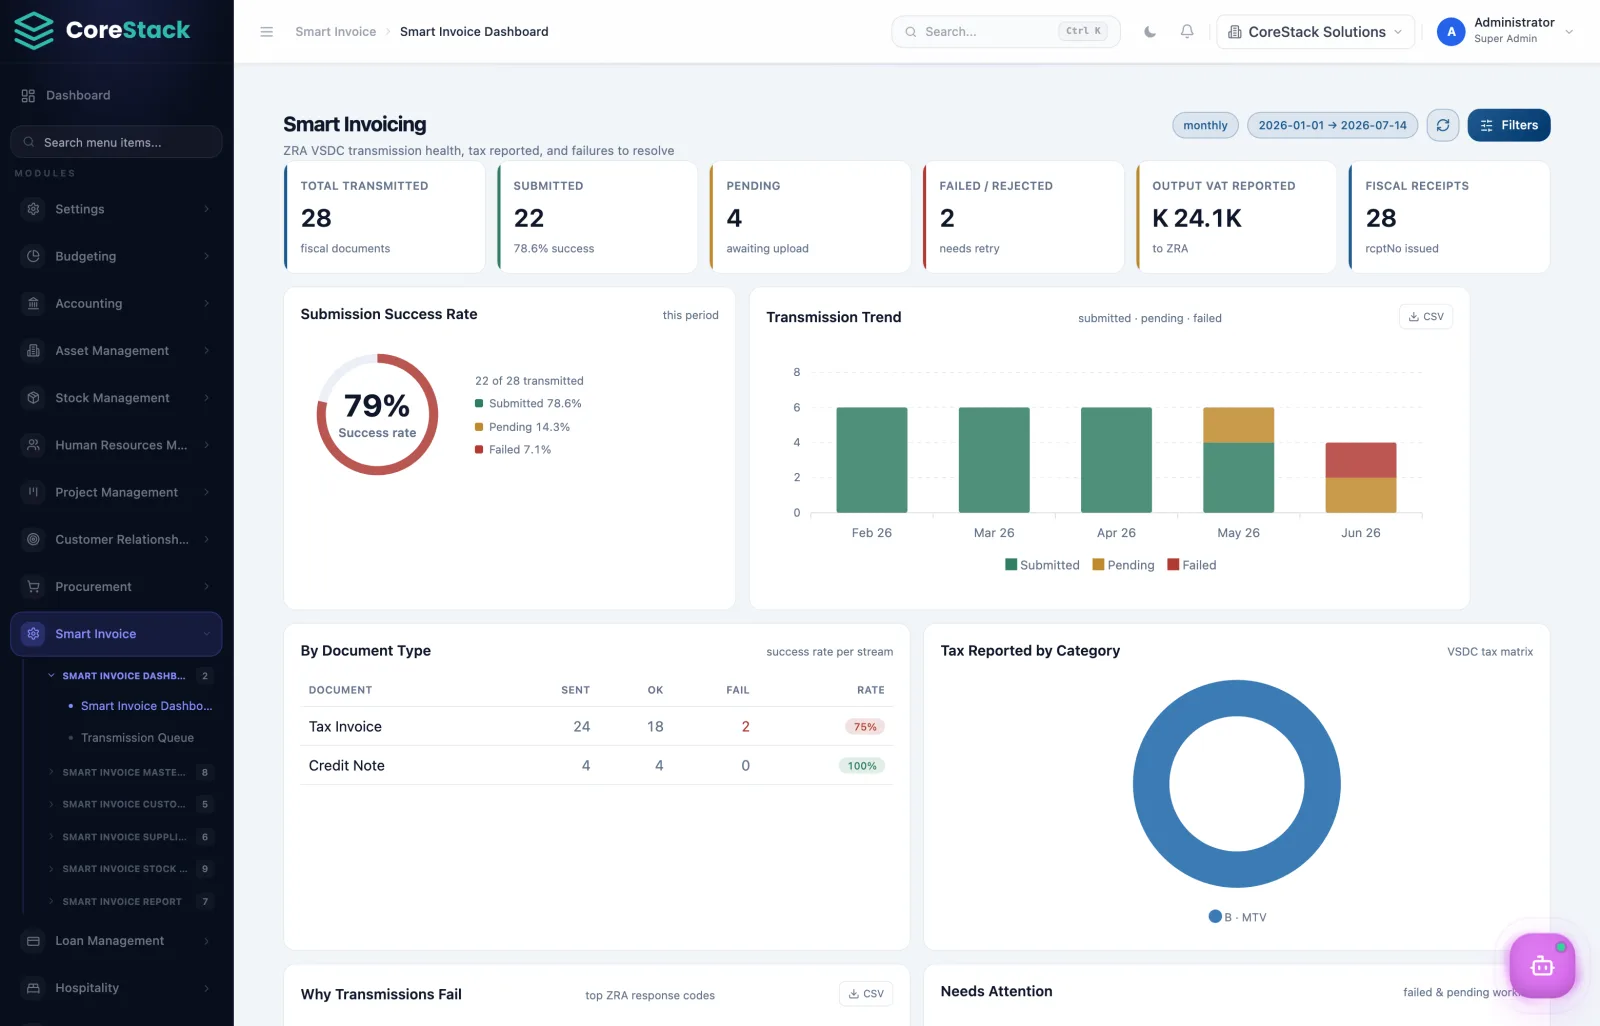Expand Smart Invoice Masters section
Viewport: 1600px width, 1026px height.
129,772
